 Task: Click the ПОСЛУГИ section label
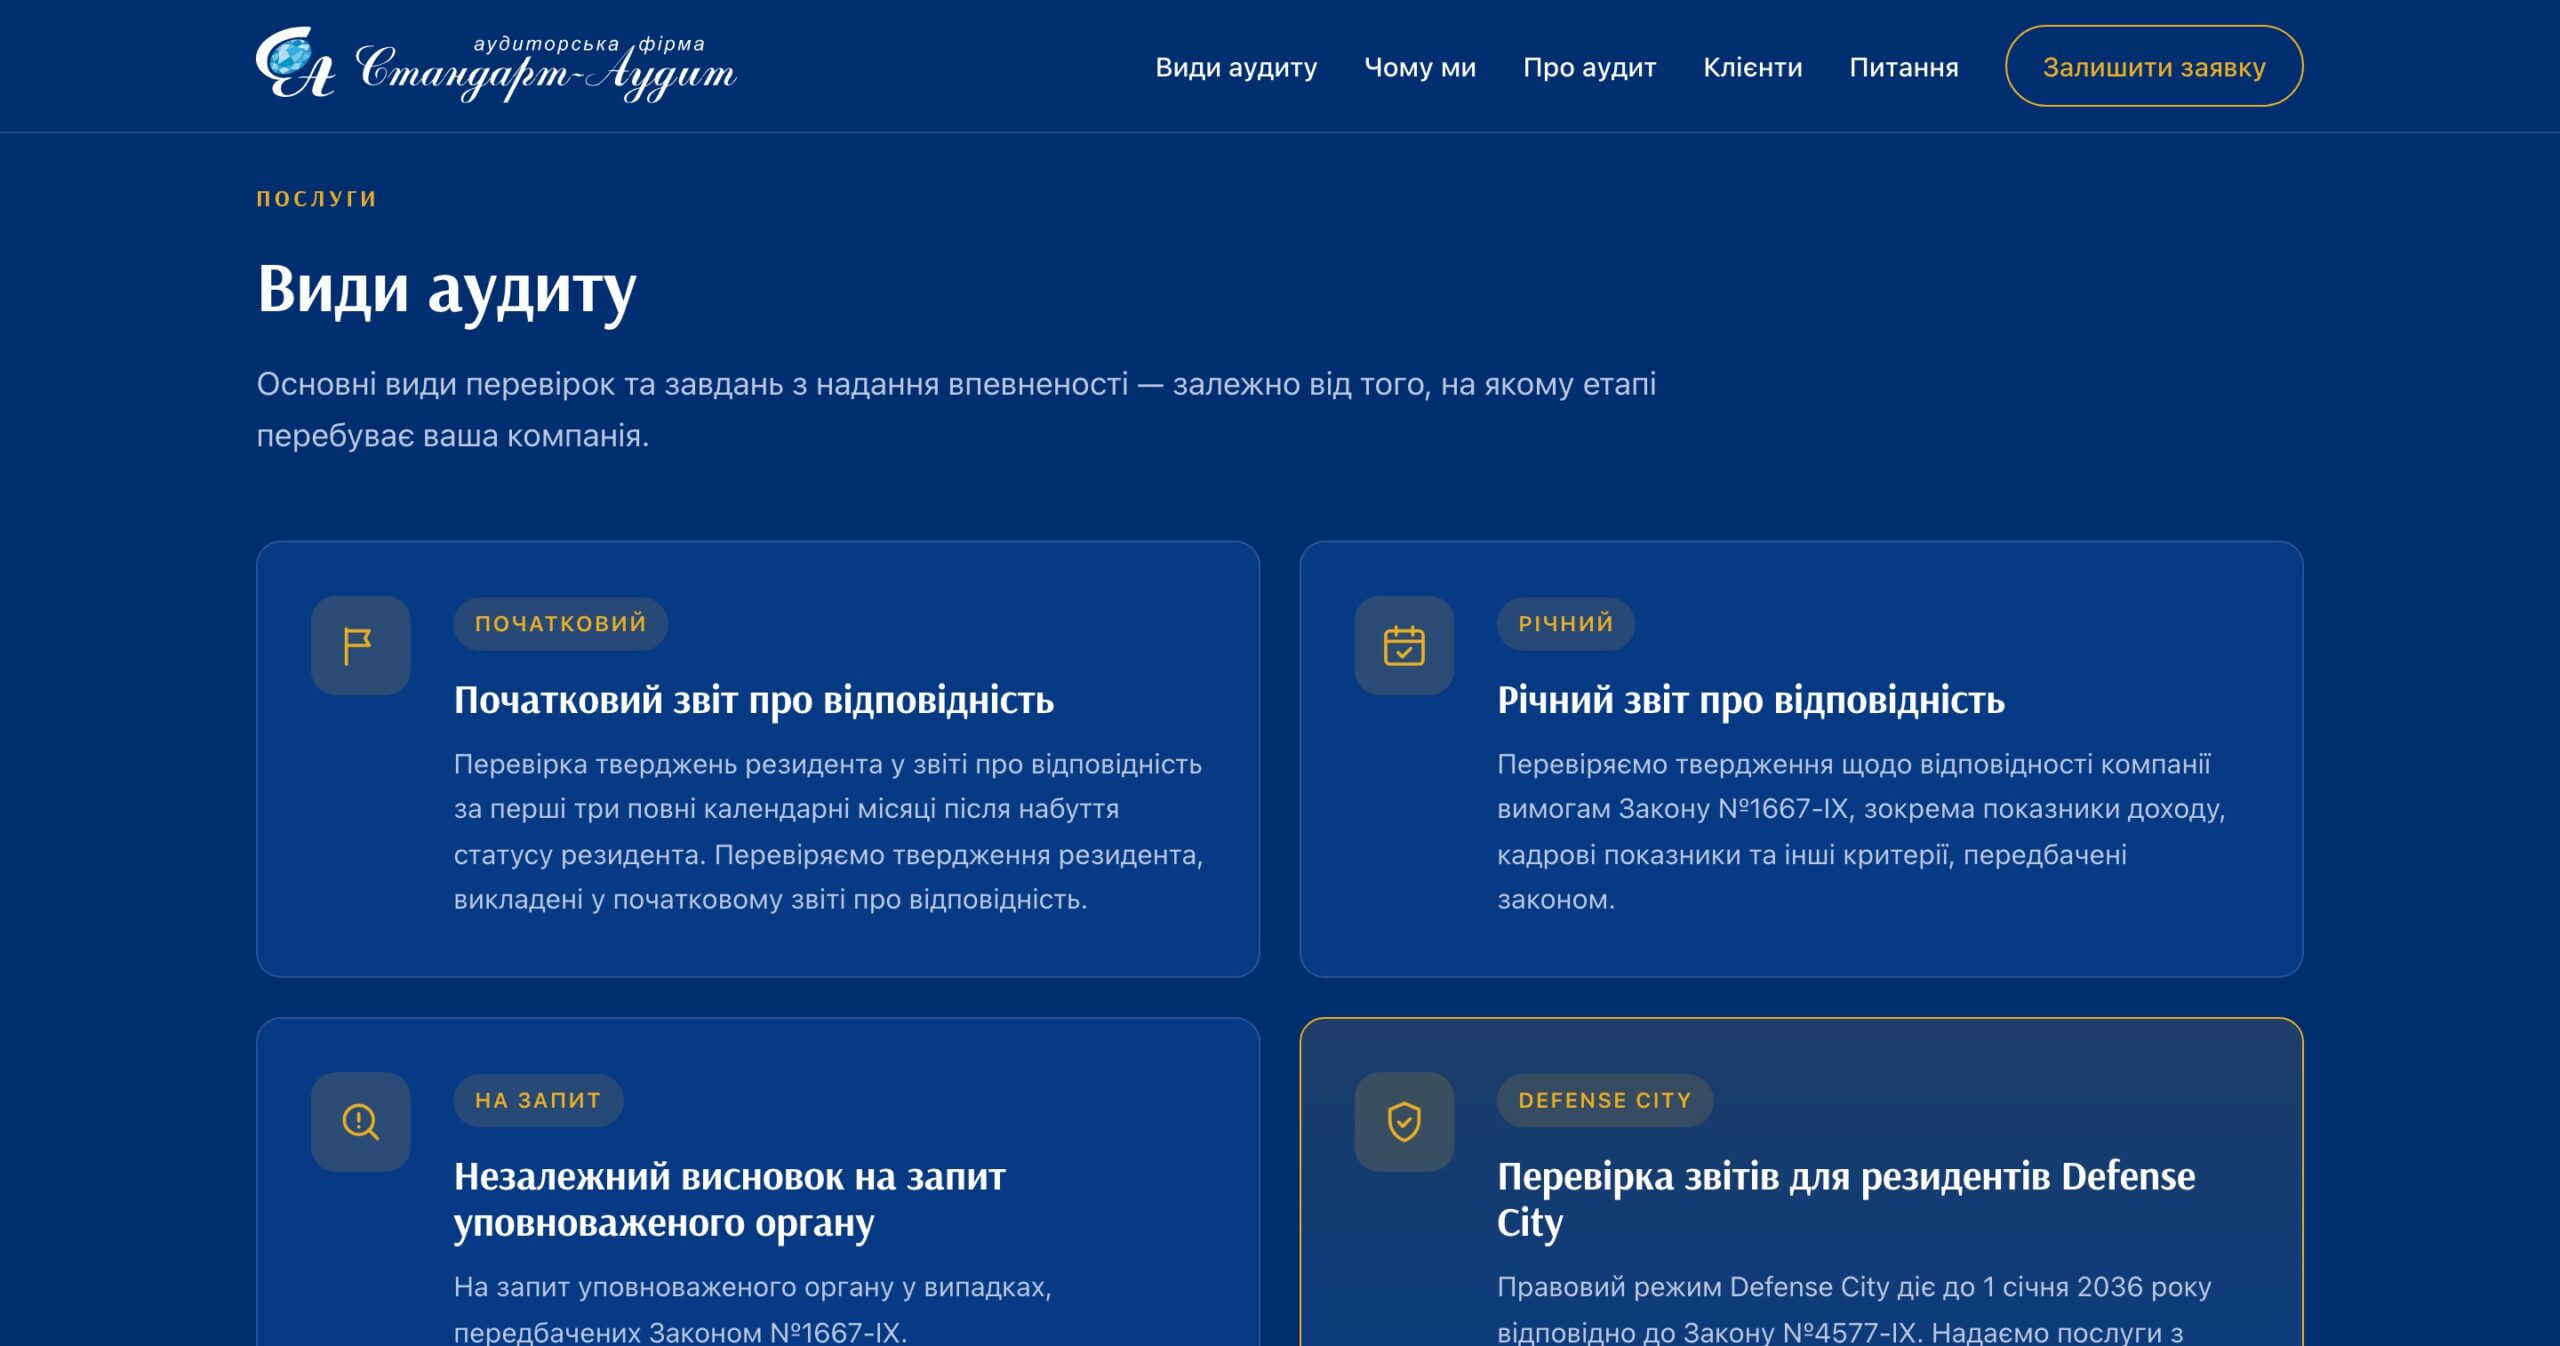[x=317, y=199]
